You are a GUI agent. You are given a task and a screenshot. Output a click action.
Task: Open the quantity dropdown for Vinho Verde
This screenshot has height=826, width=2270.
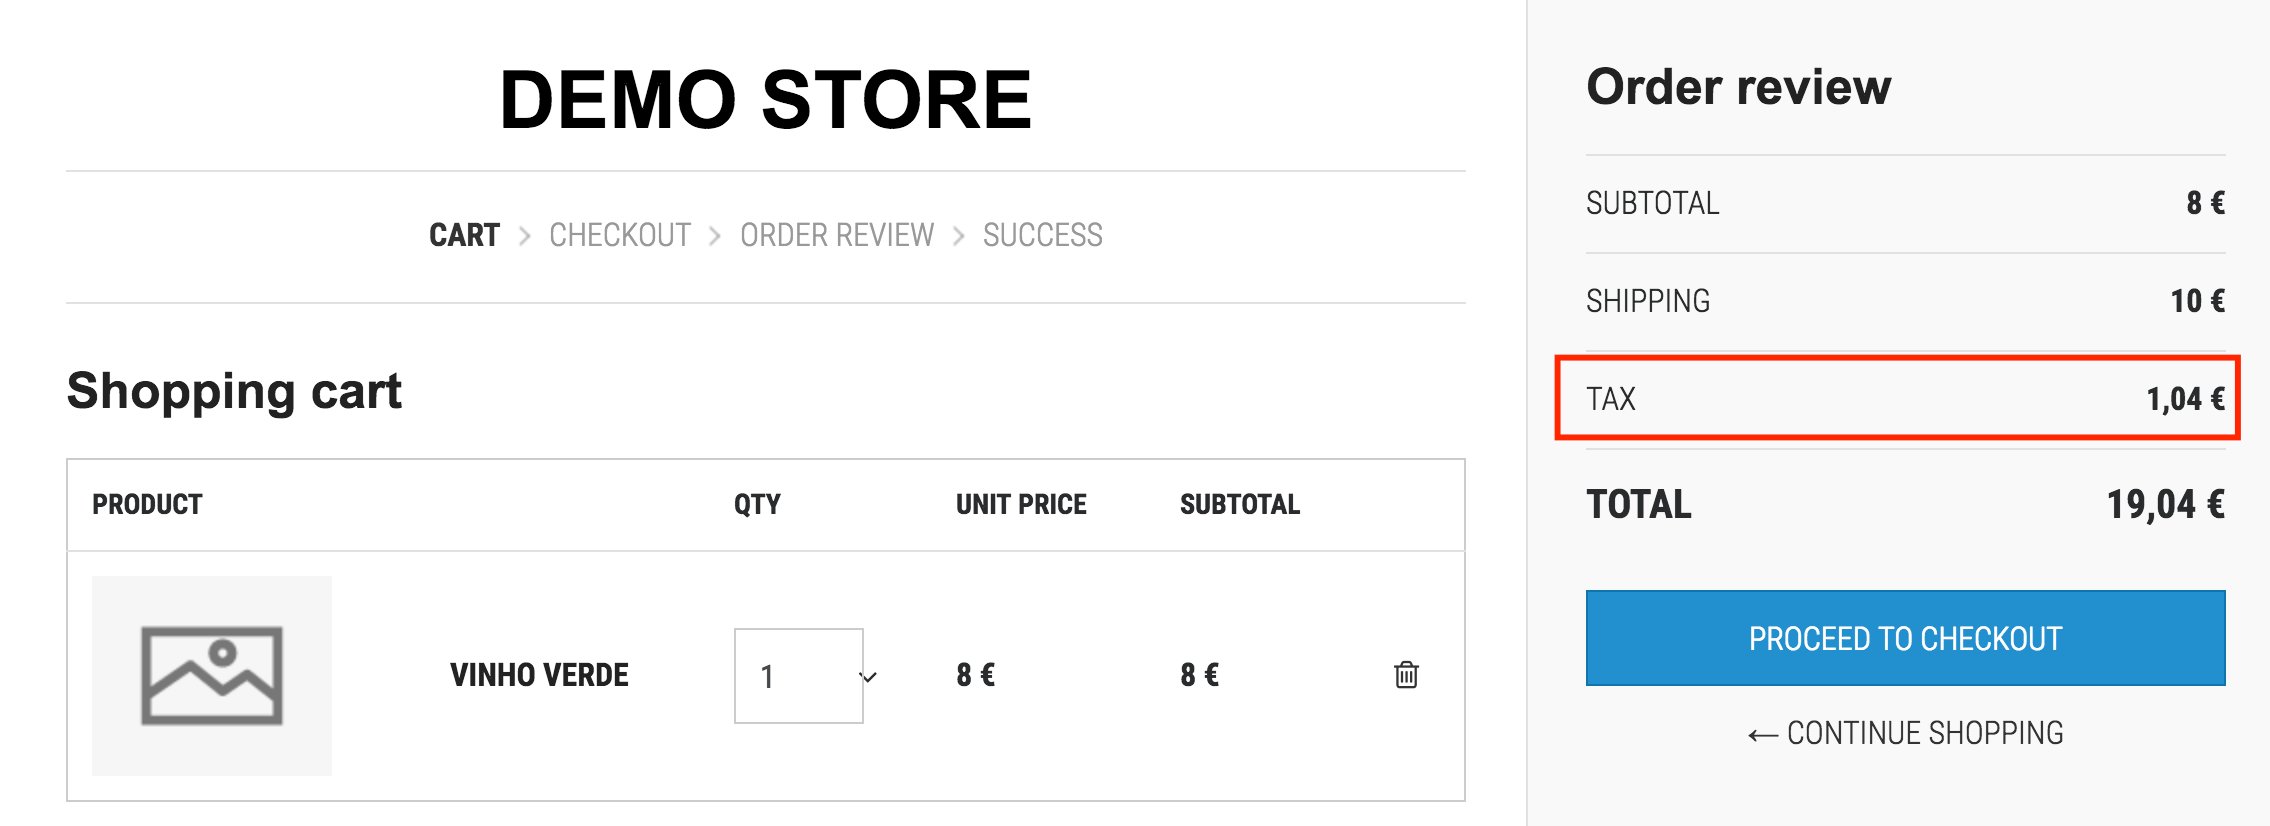click(799, 676)
